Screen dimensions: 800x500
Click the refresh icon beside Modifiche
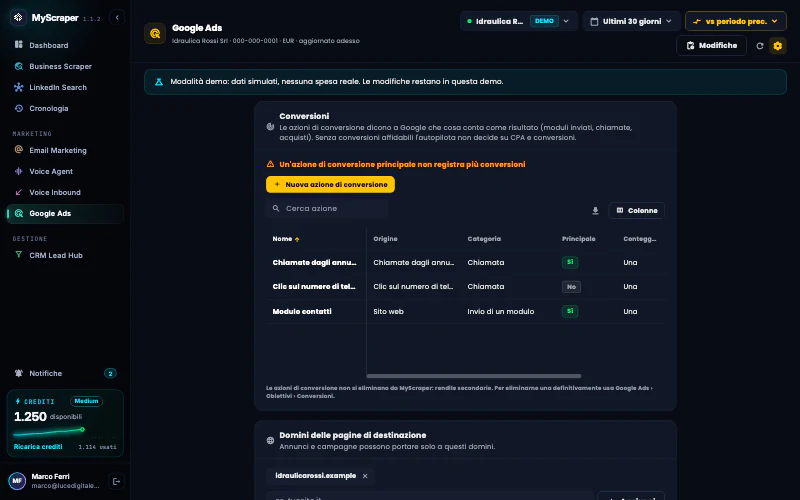(x=760, y=46)
